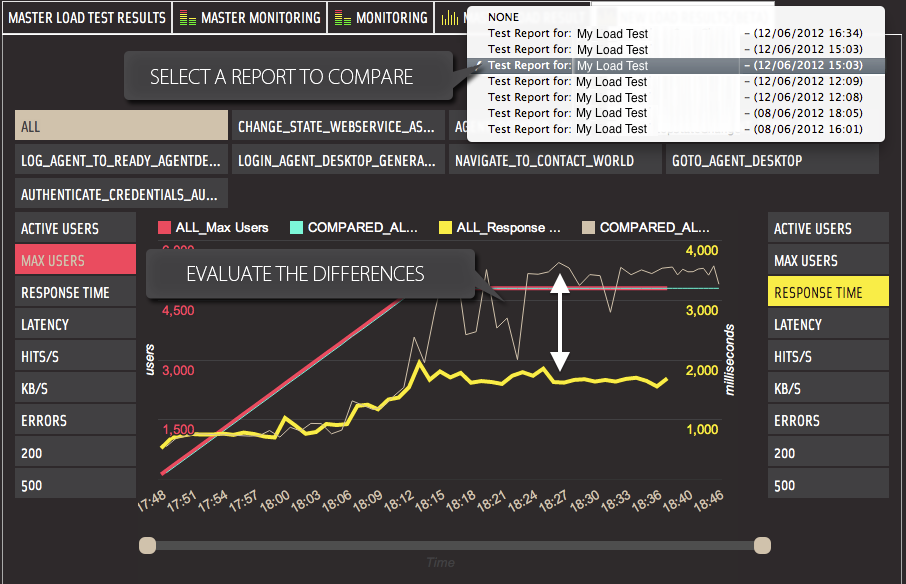
Task: Select the LOG_AGENT_TO_READY_AGENTDE... label
Action: click(121, 160)
